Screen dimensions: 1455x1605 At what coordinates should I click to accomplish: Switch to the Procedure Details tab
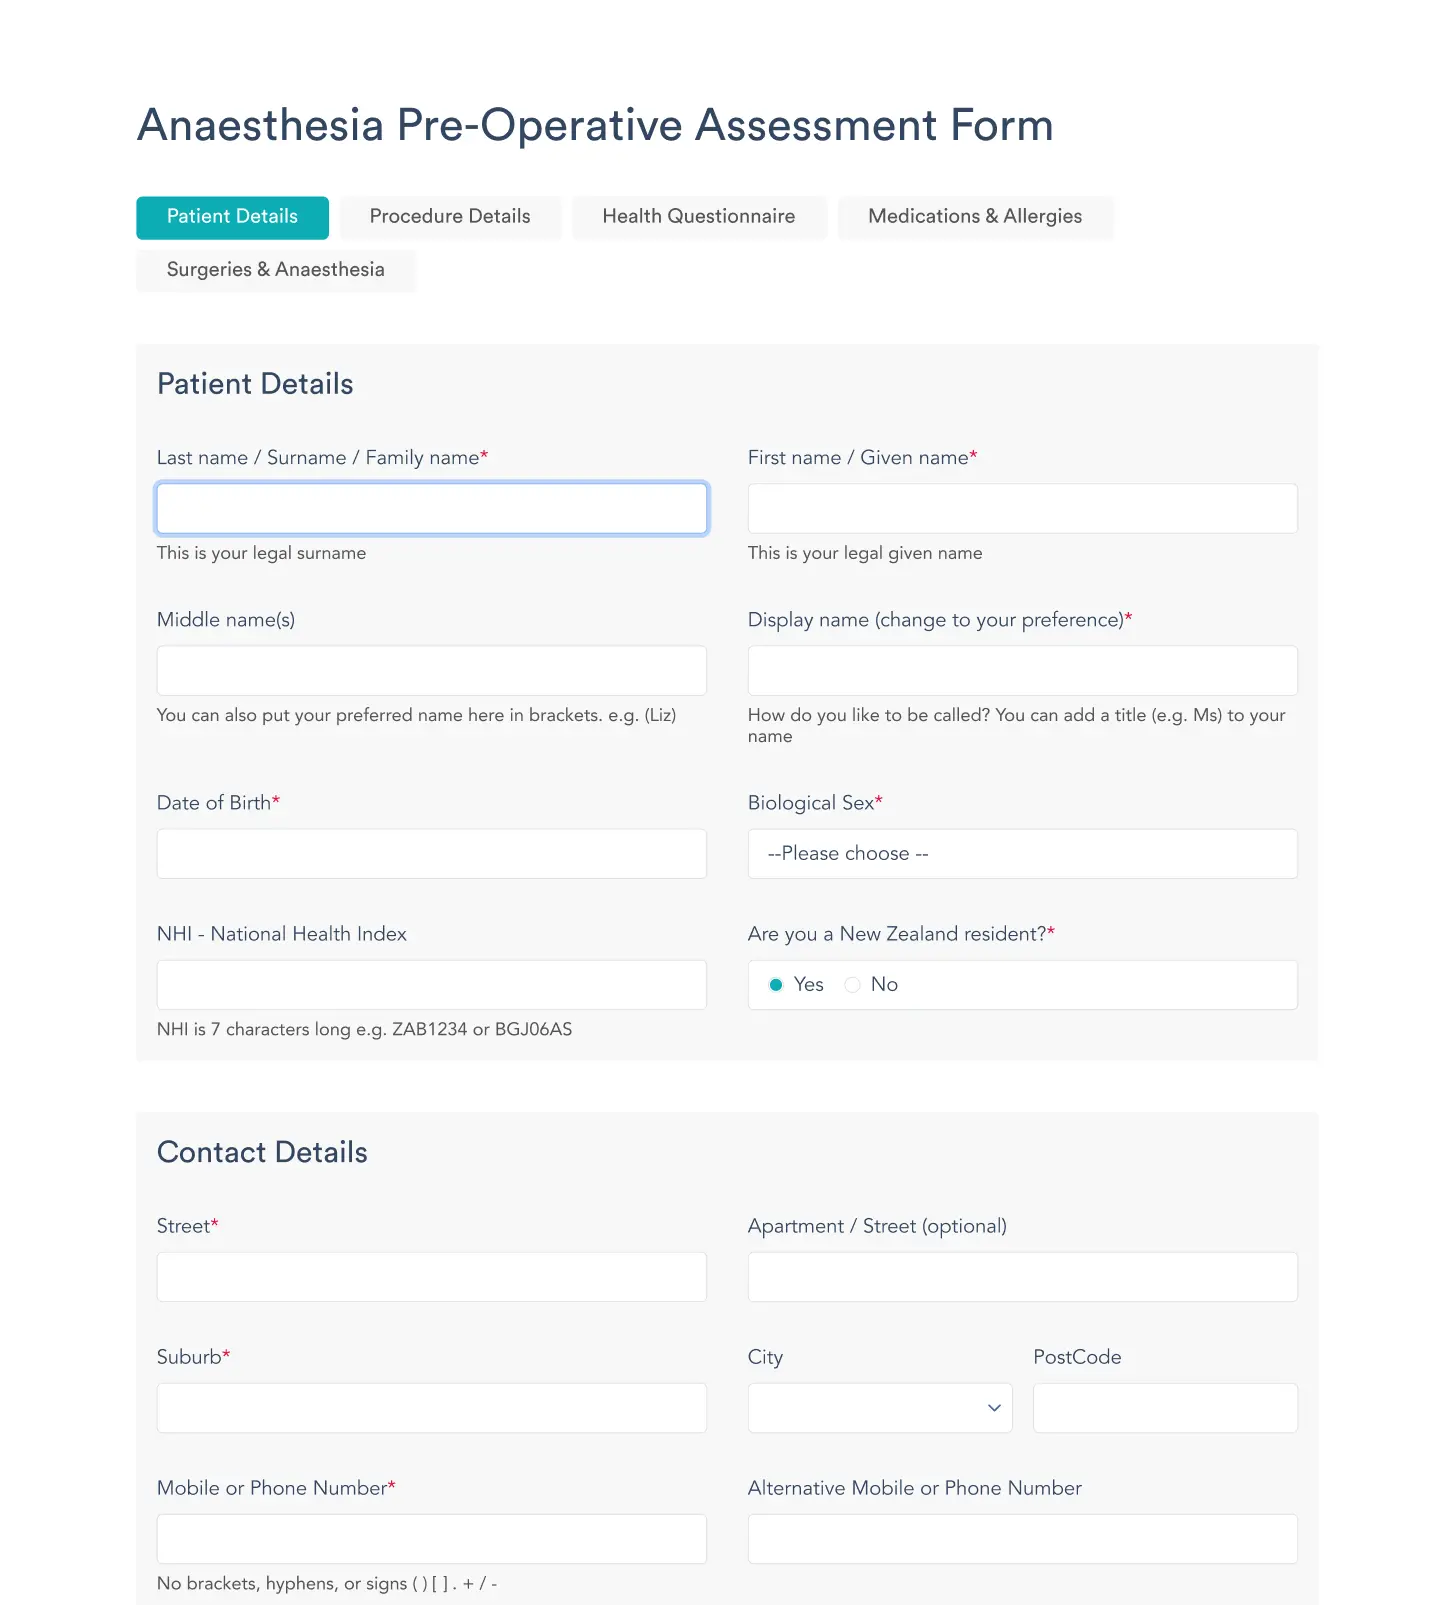pyautogui.click(x=450, y=217)
